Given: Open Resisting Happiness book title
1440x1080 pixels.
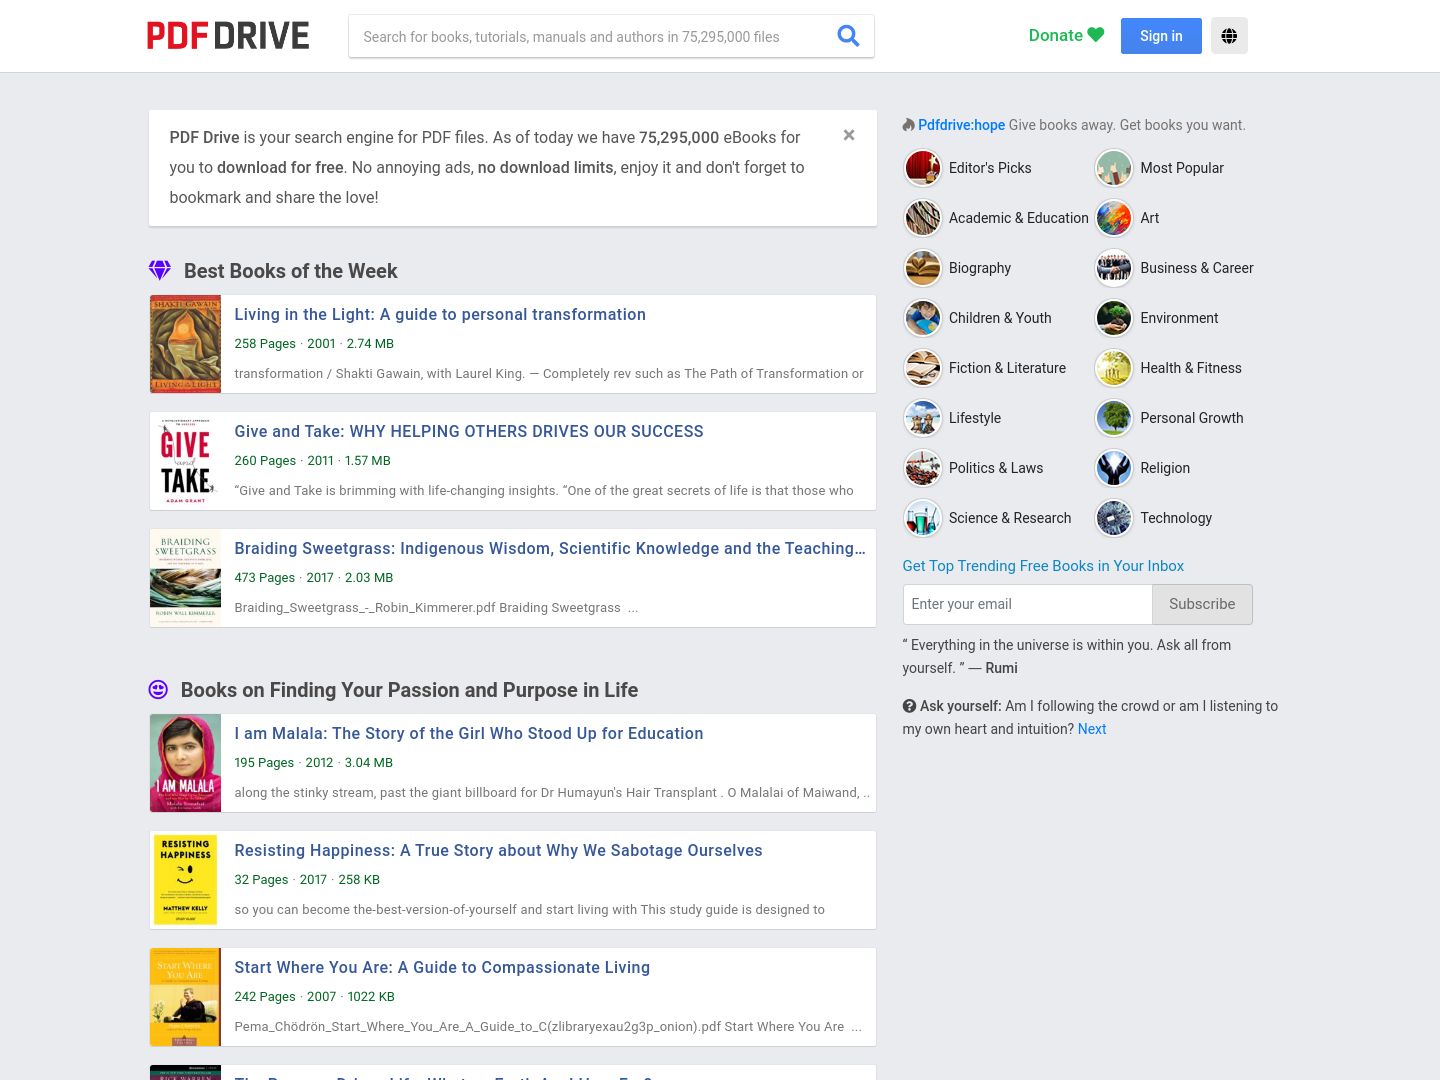Looking at the screenshot, I should pyautogui.click(x=498, y=850).
